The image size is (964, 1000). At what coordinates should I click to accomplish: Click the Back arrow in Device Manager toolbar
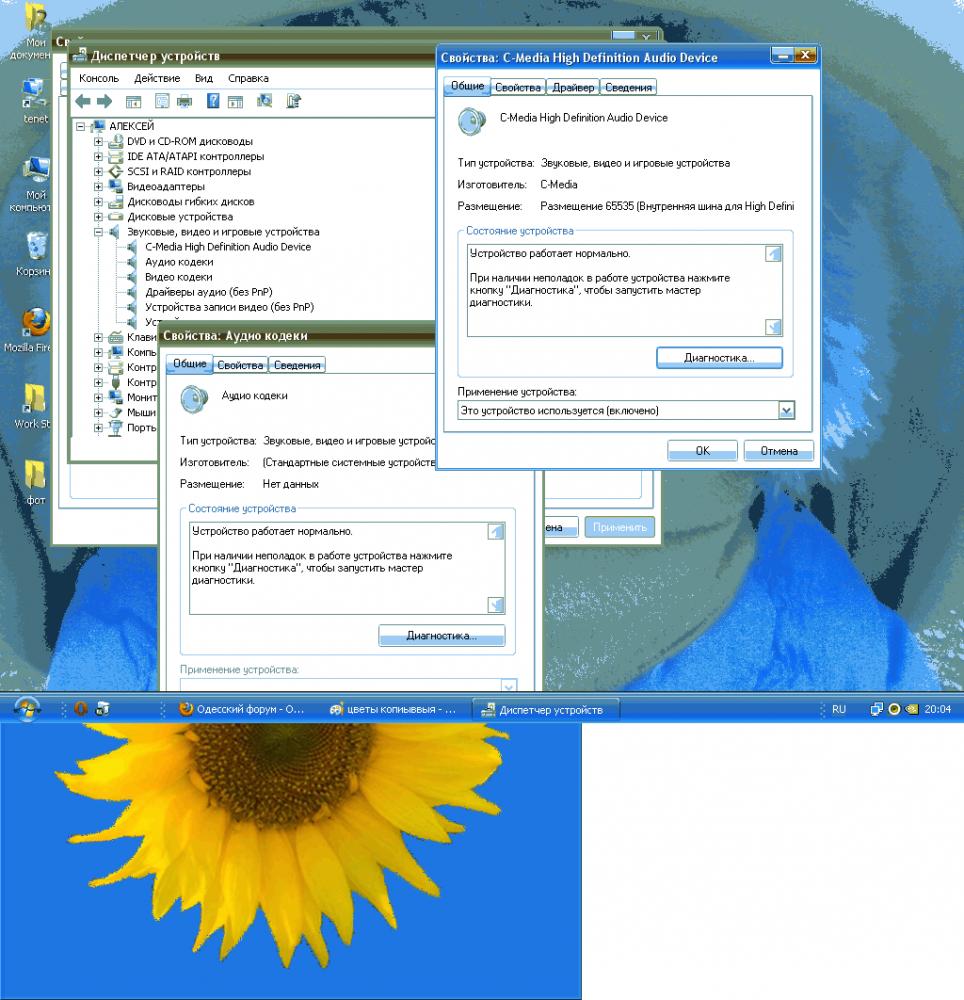pos(83,101)
